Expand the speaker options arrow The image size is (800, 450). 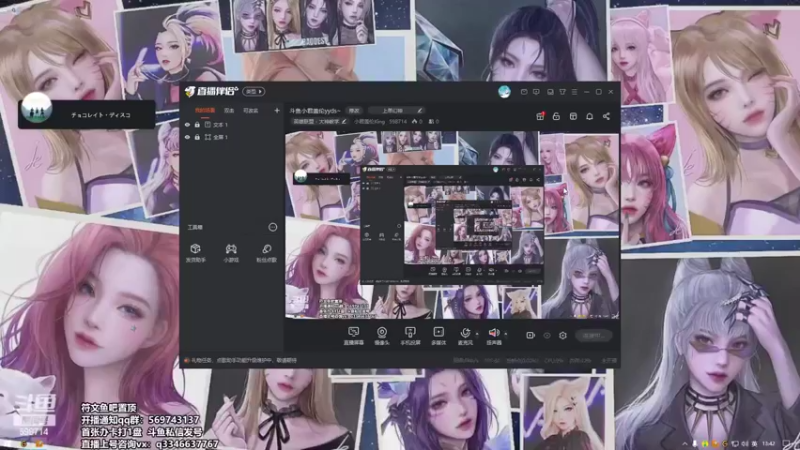coord(506,334)
